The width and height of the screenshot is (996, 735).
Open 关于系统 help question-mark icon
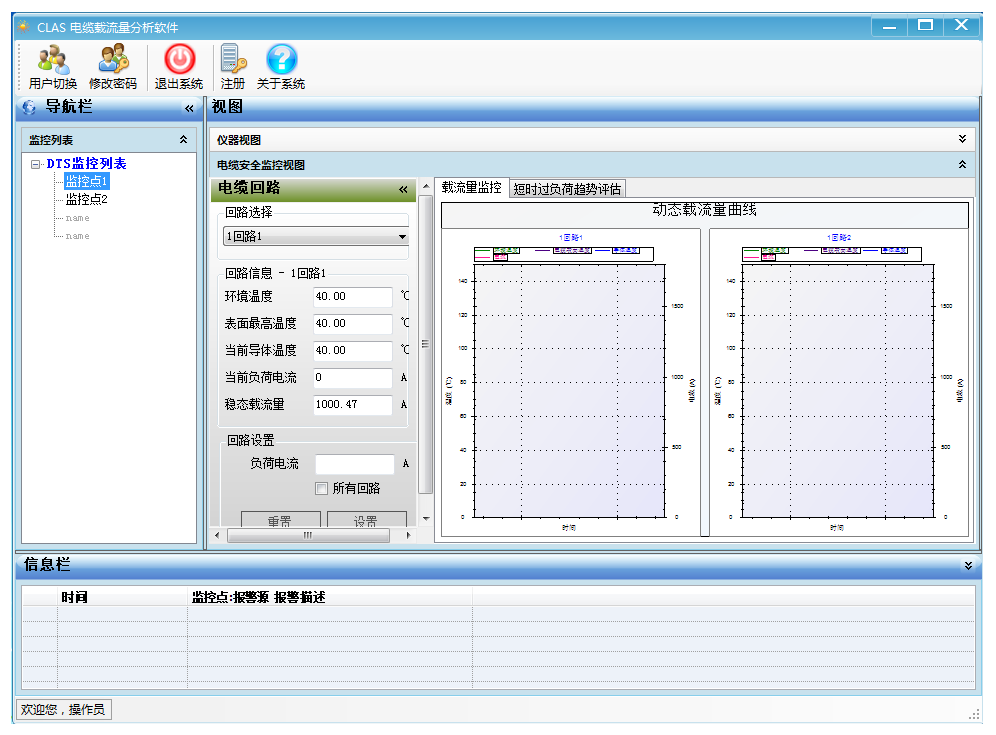click(x=281, y=61)
